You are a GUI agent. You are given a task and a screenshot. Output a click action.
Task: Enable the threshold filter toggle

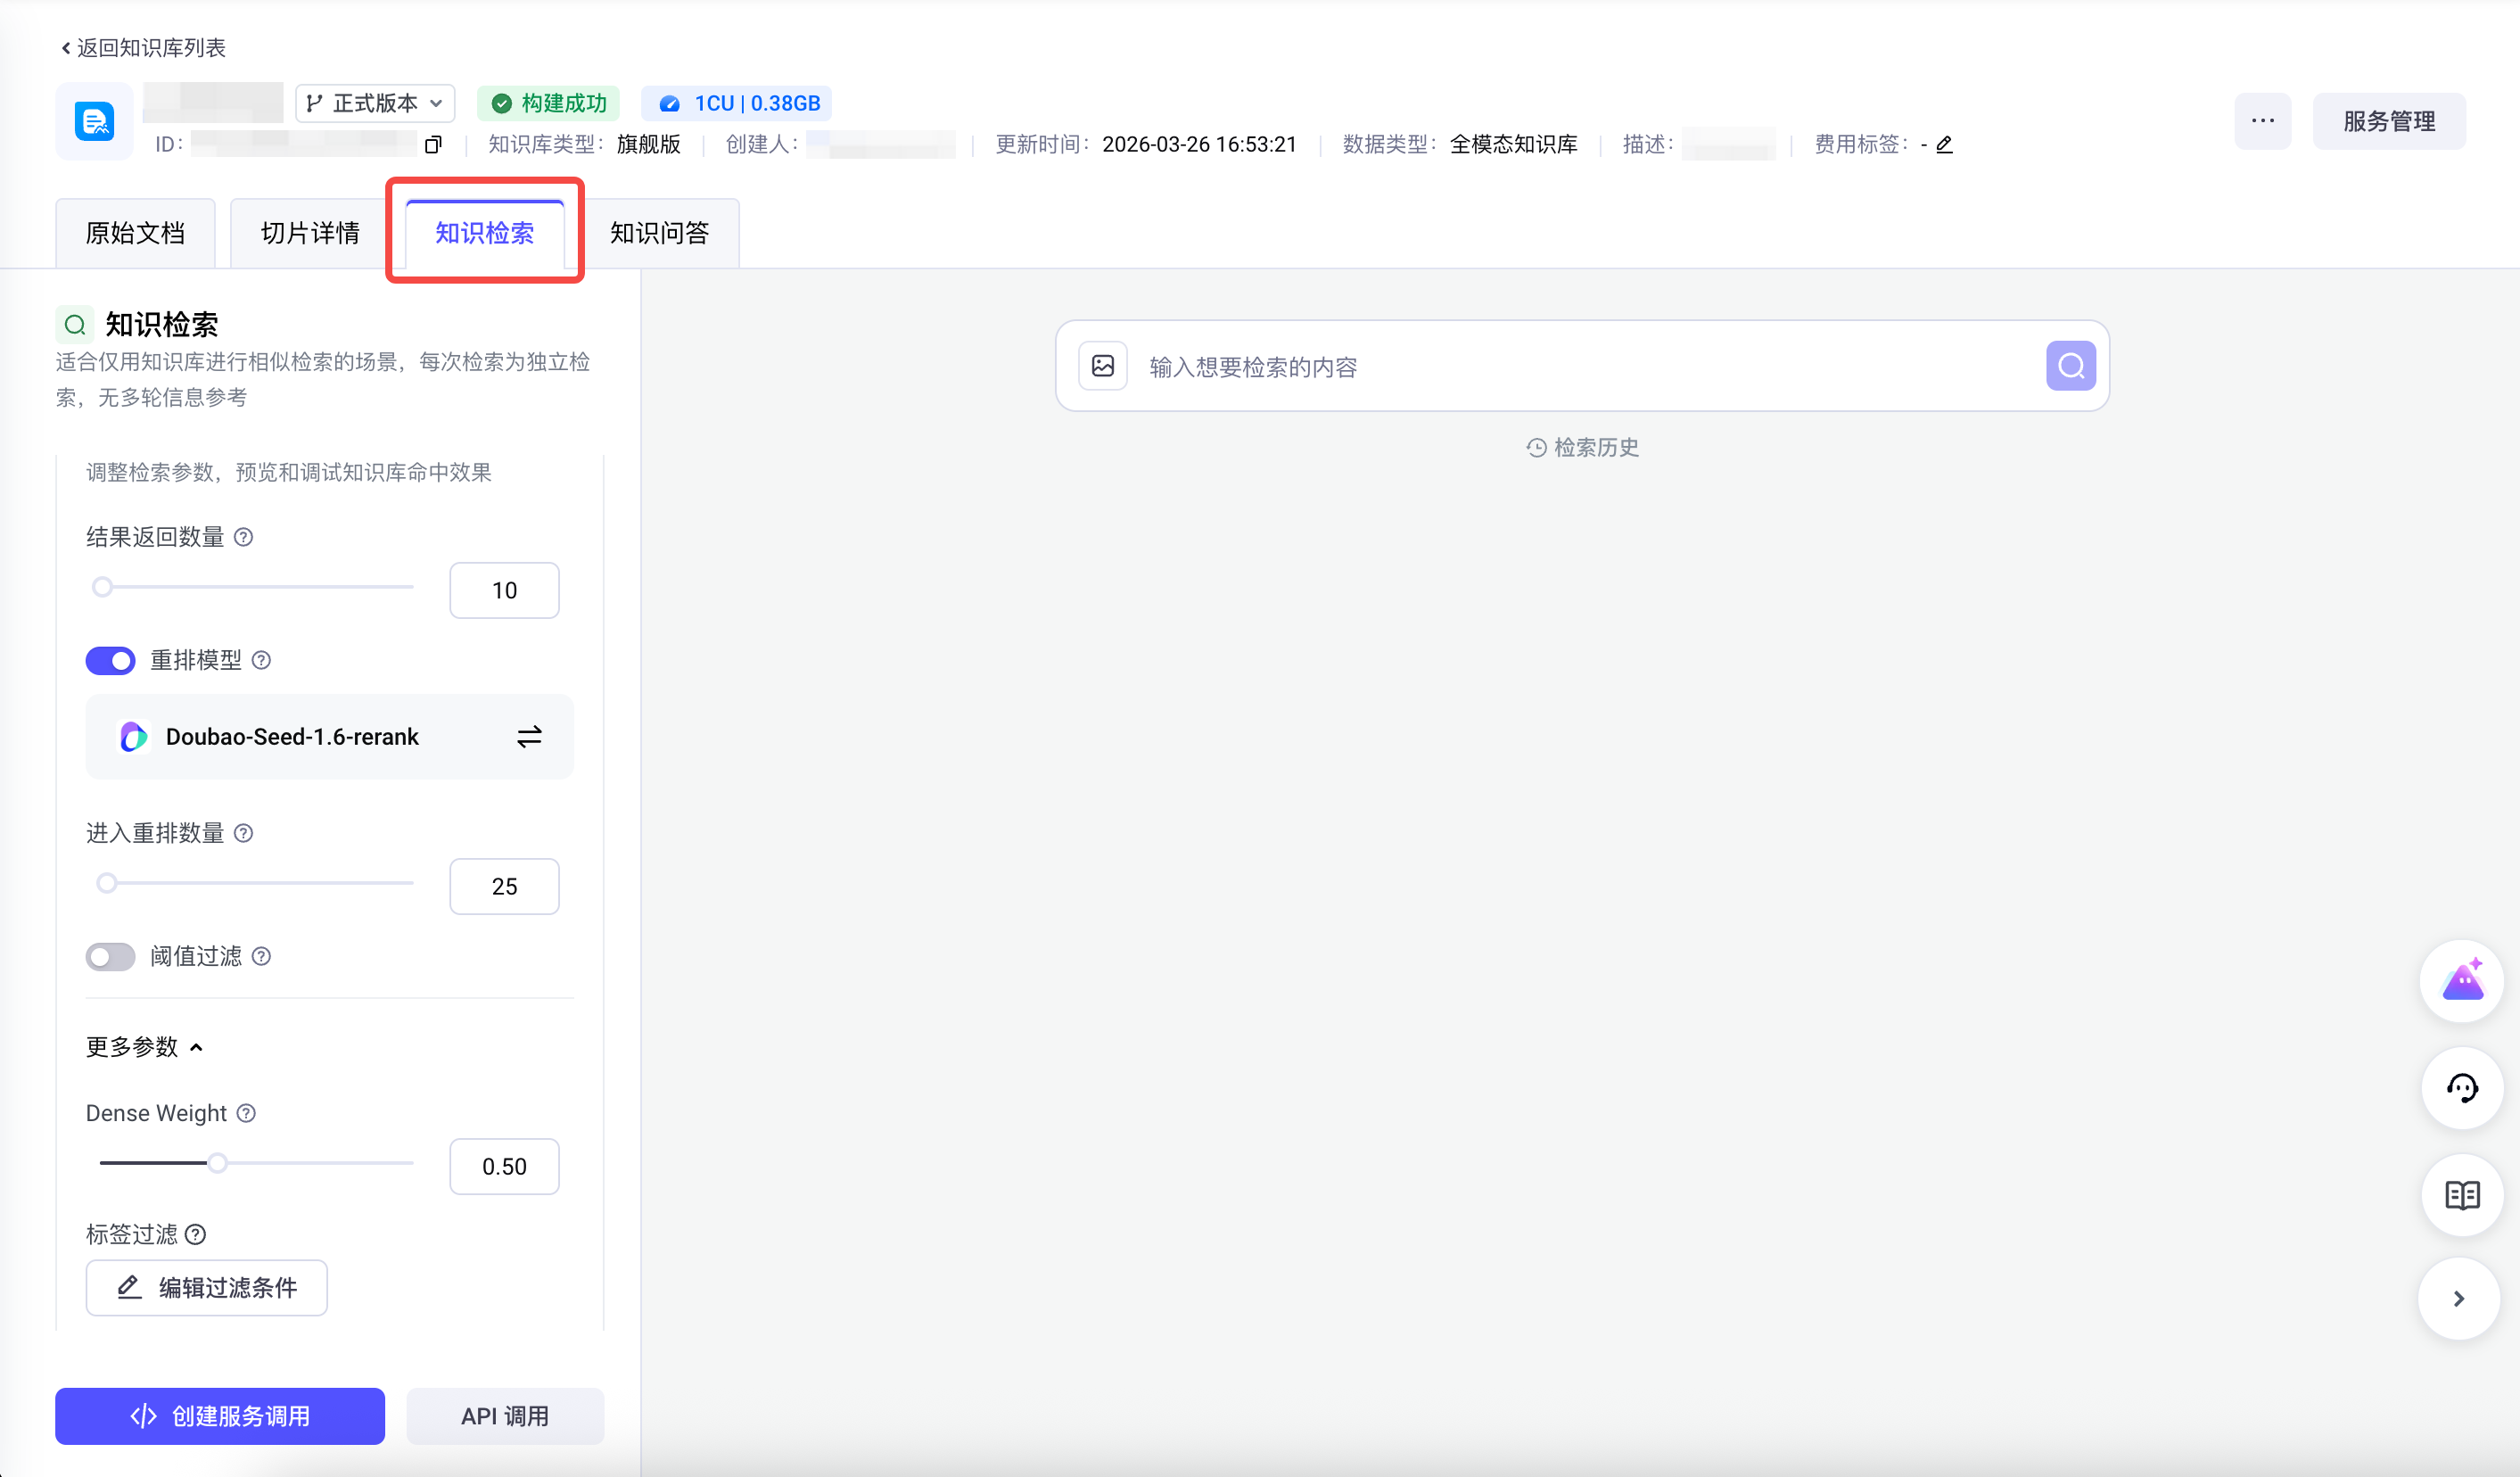pyautogui.click(x=110, y=957)
